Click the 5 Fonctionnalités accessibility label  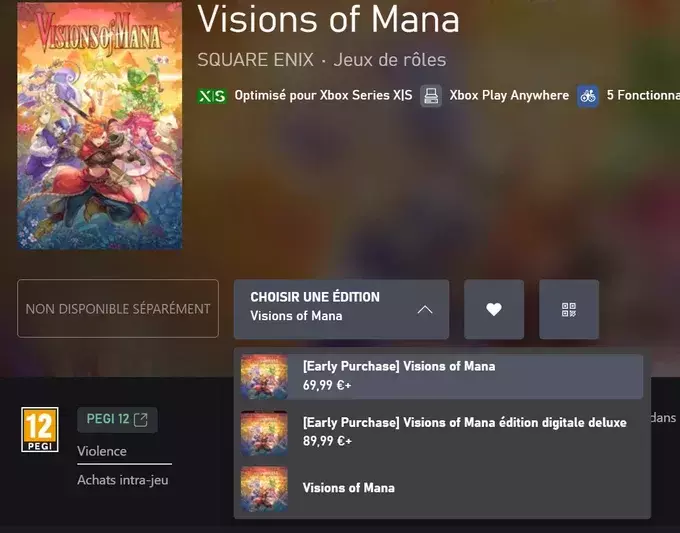643,95
